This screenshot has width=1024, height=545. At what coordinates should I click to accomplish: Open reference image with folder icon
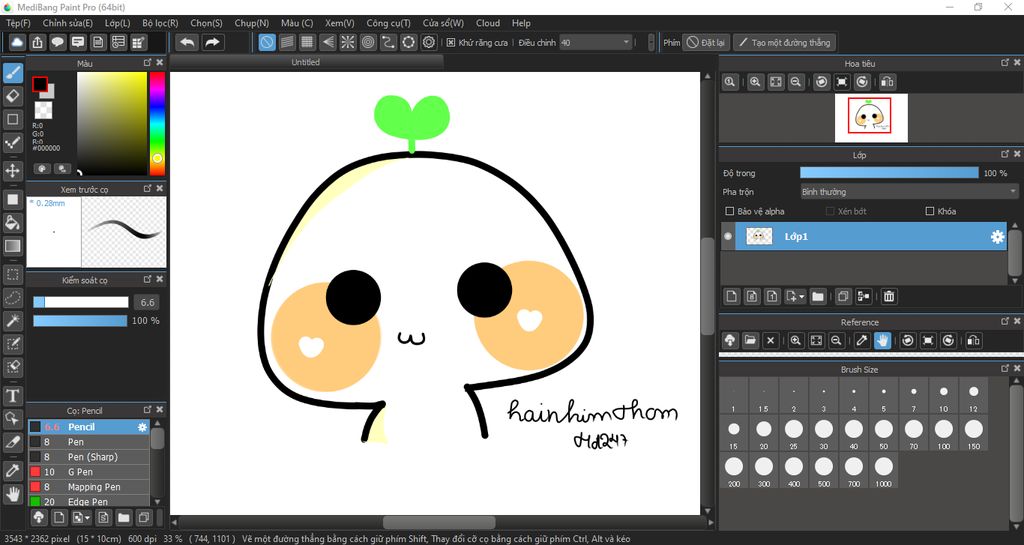750,340
